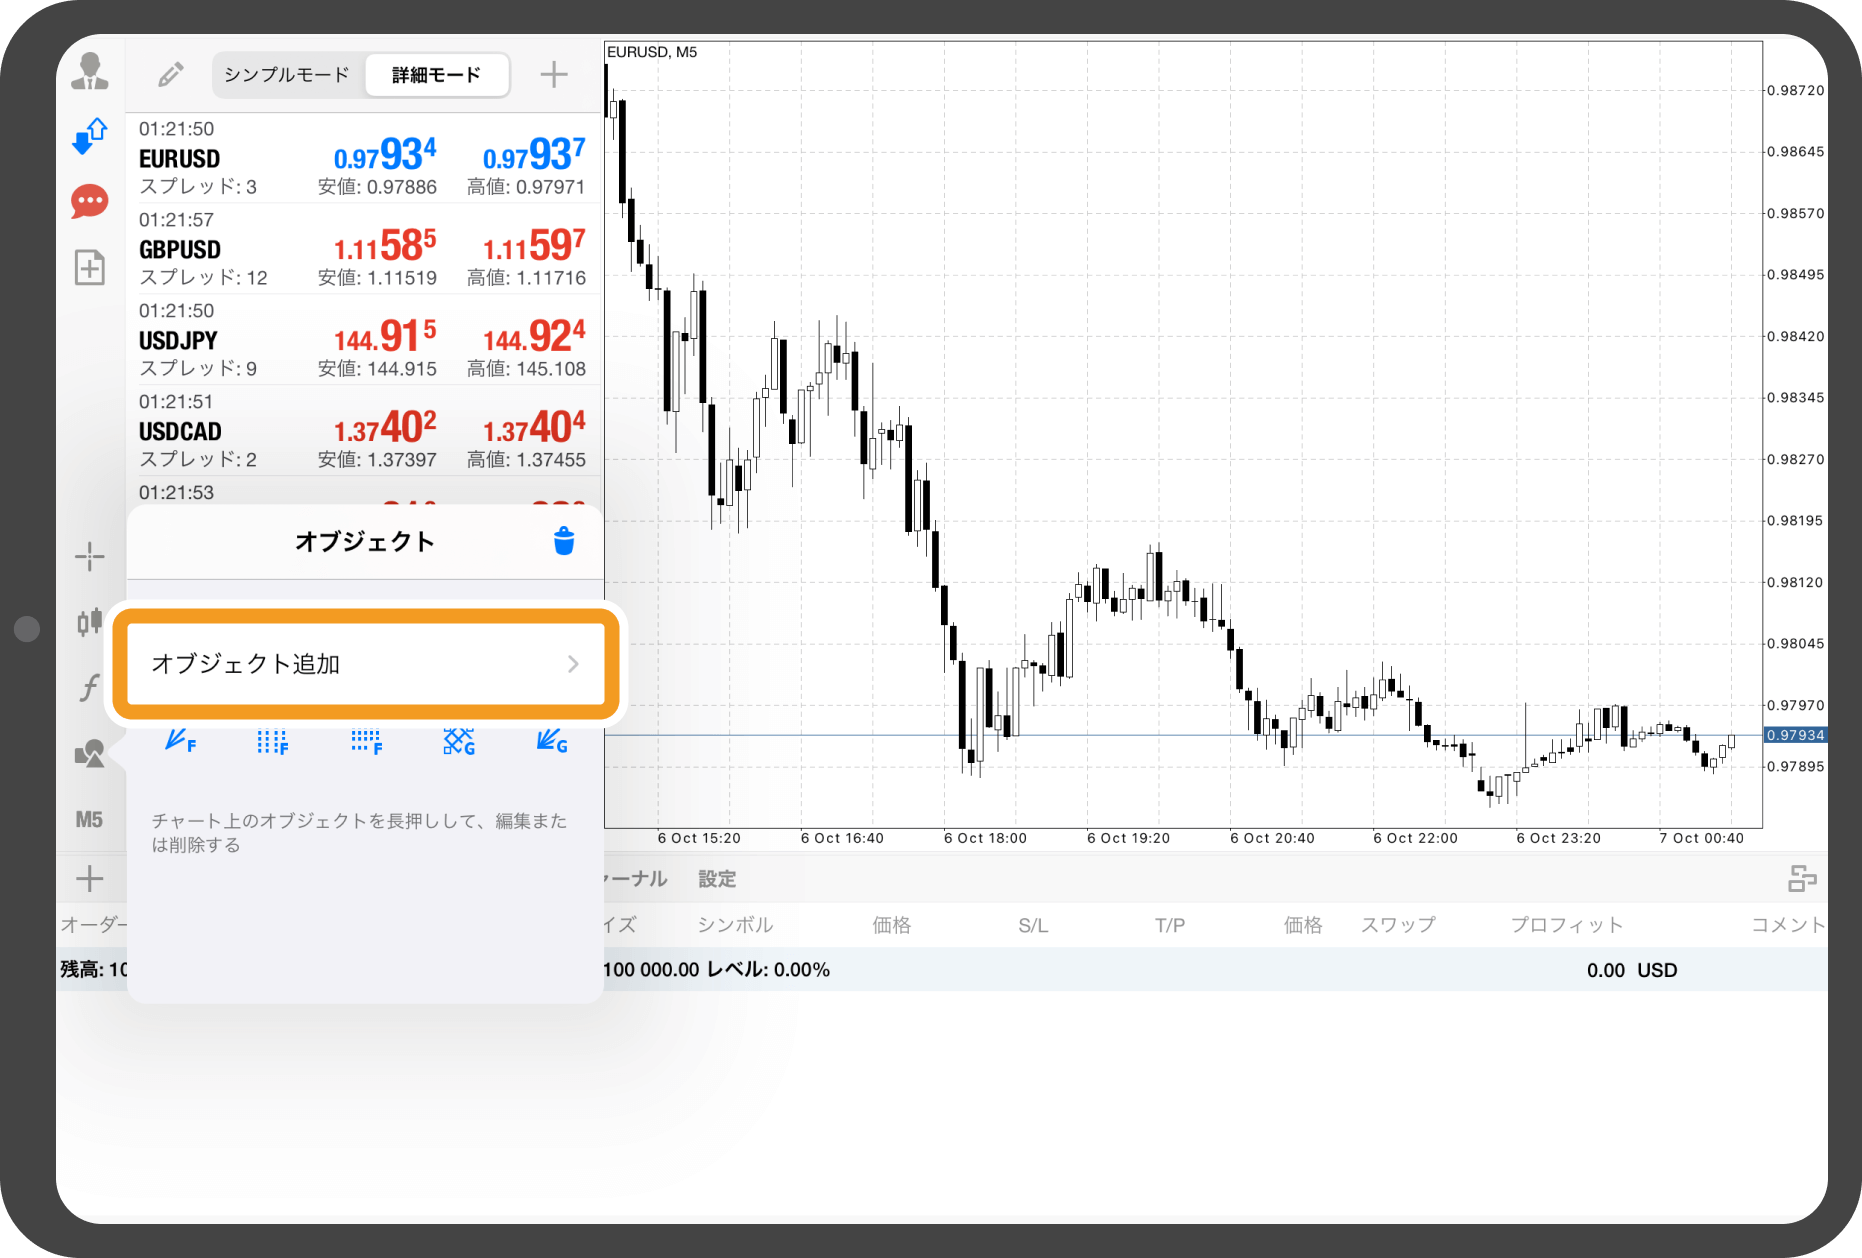1862x1258 pixels.
Task: Open the trade arrows icon in sidebar
Action: (90, 136)
